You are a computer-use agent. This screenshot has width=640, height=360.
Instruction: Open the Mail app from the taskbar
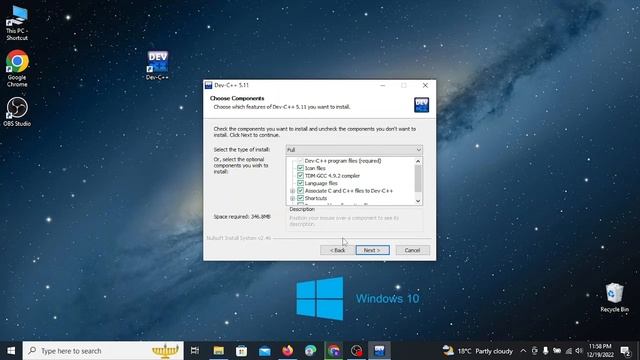(x=264, y=351)
